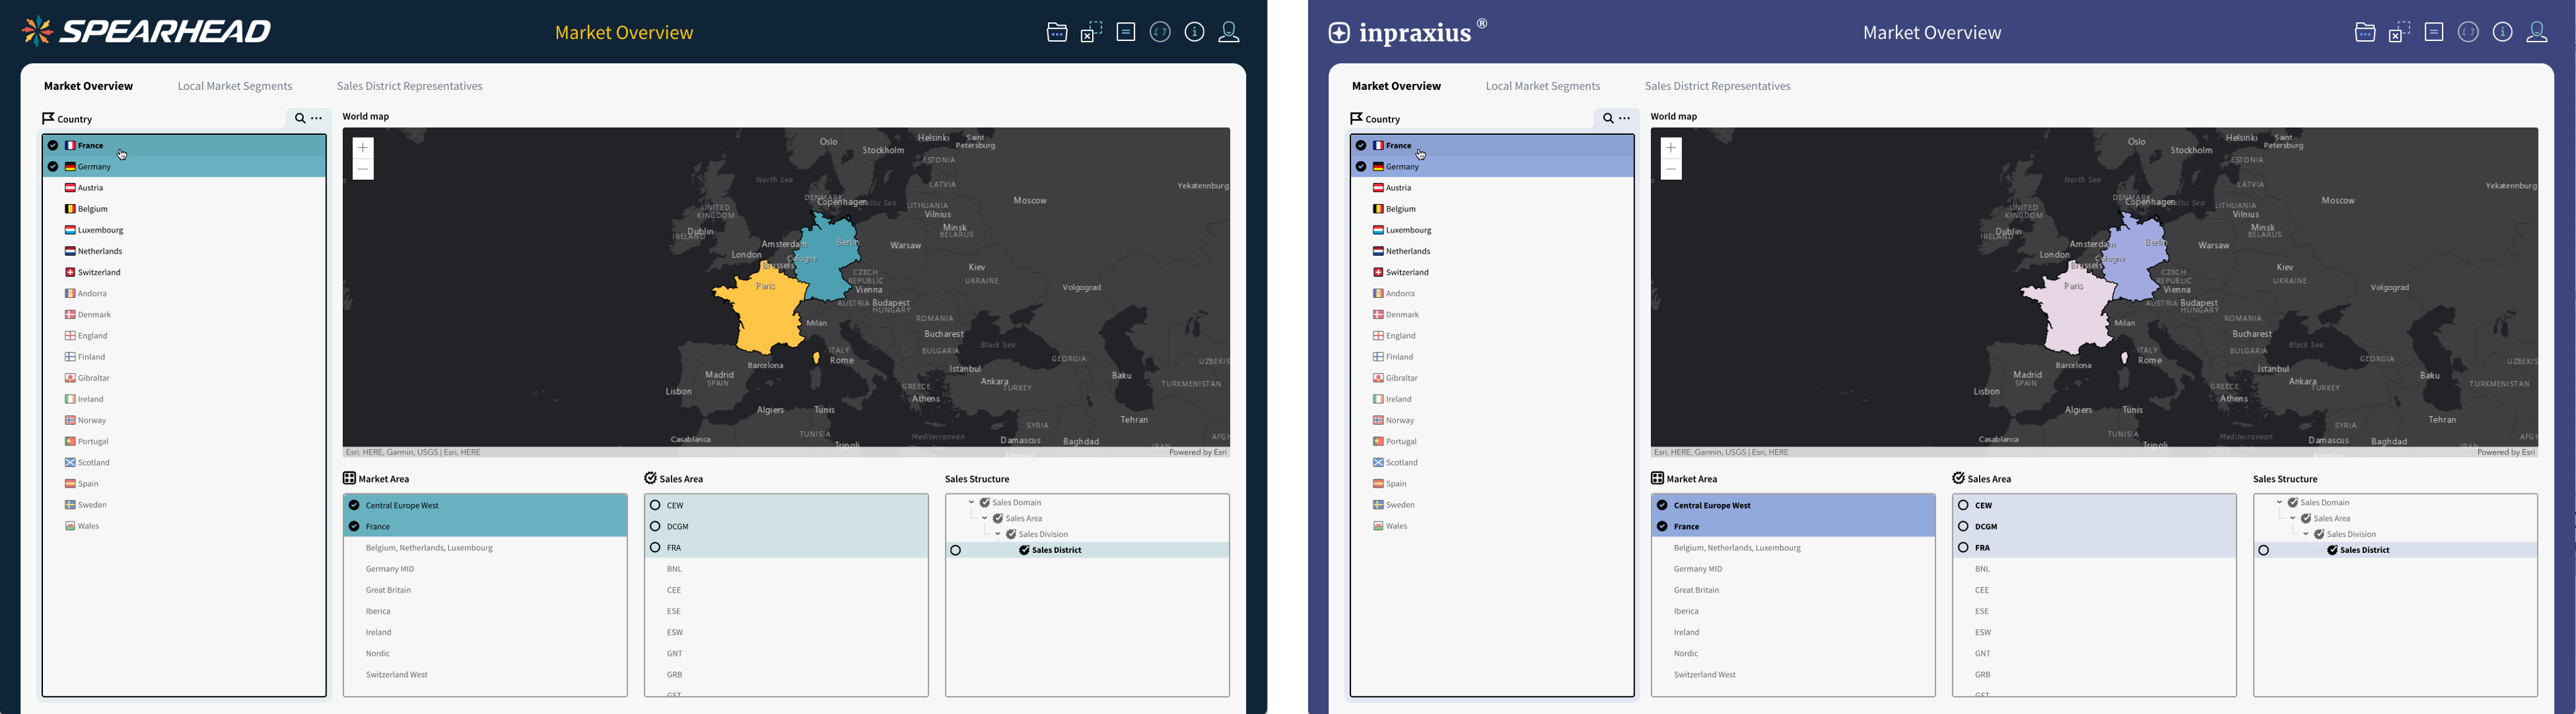Open the folder icon in Spearhead header
The height and width of the screenshot is (714, 2576).
[1056, 32]
